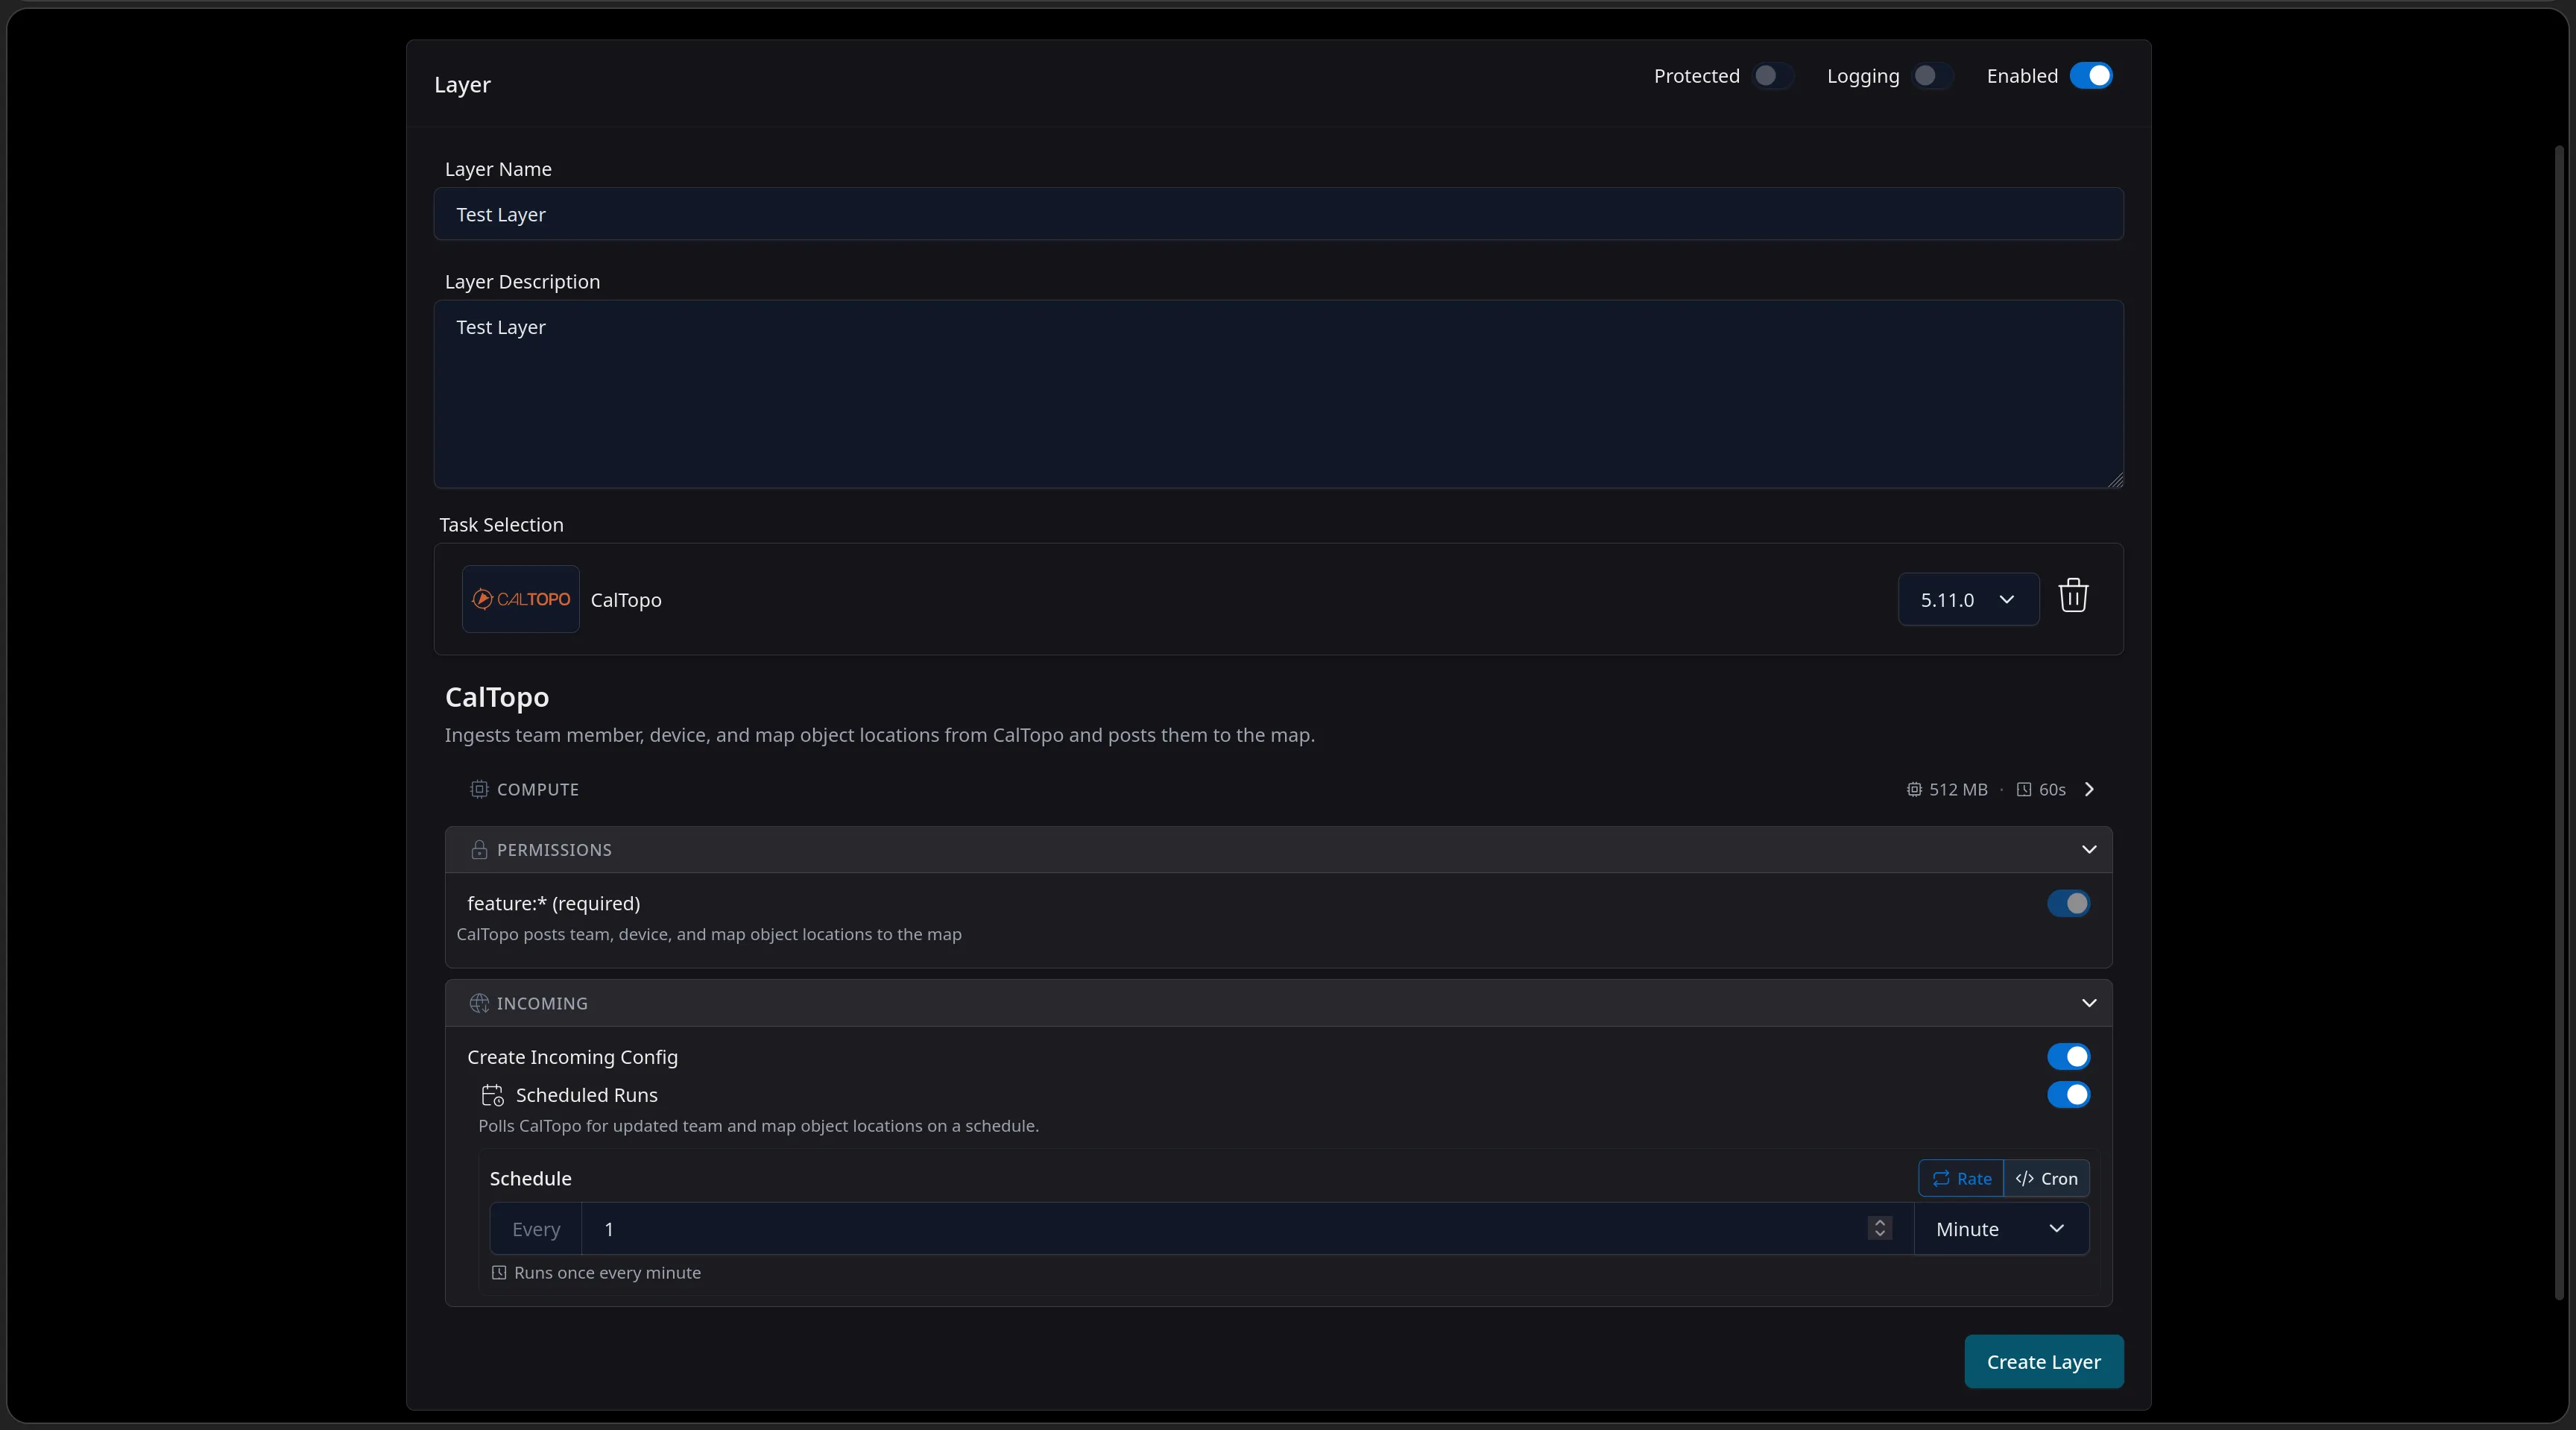Open the Minute unit dropdown
Screen dimensions: 2576x1430
click(x=2001, y=1229)
